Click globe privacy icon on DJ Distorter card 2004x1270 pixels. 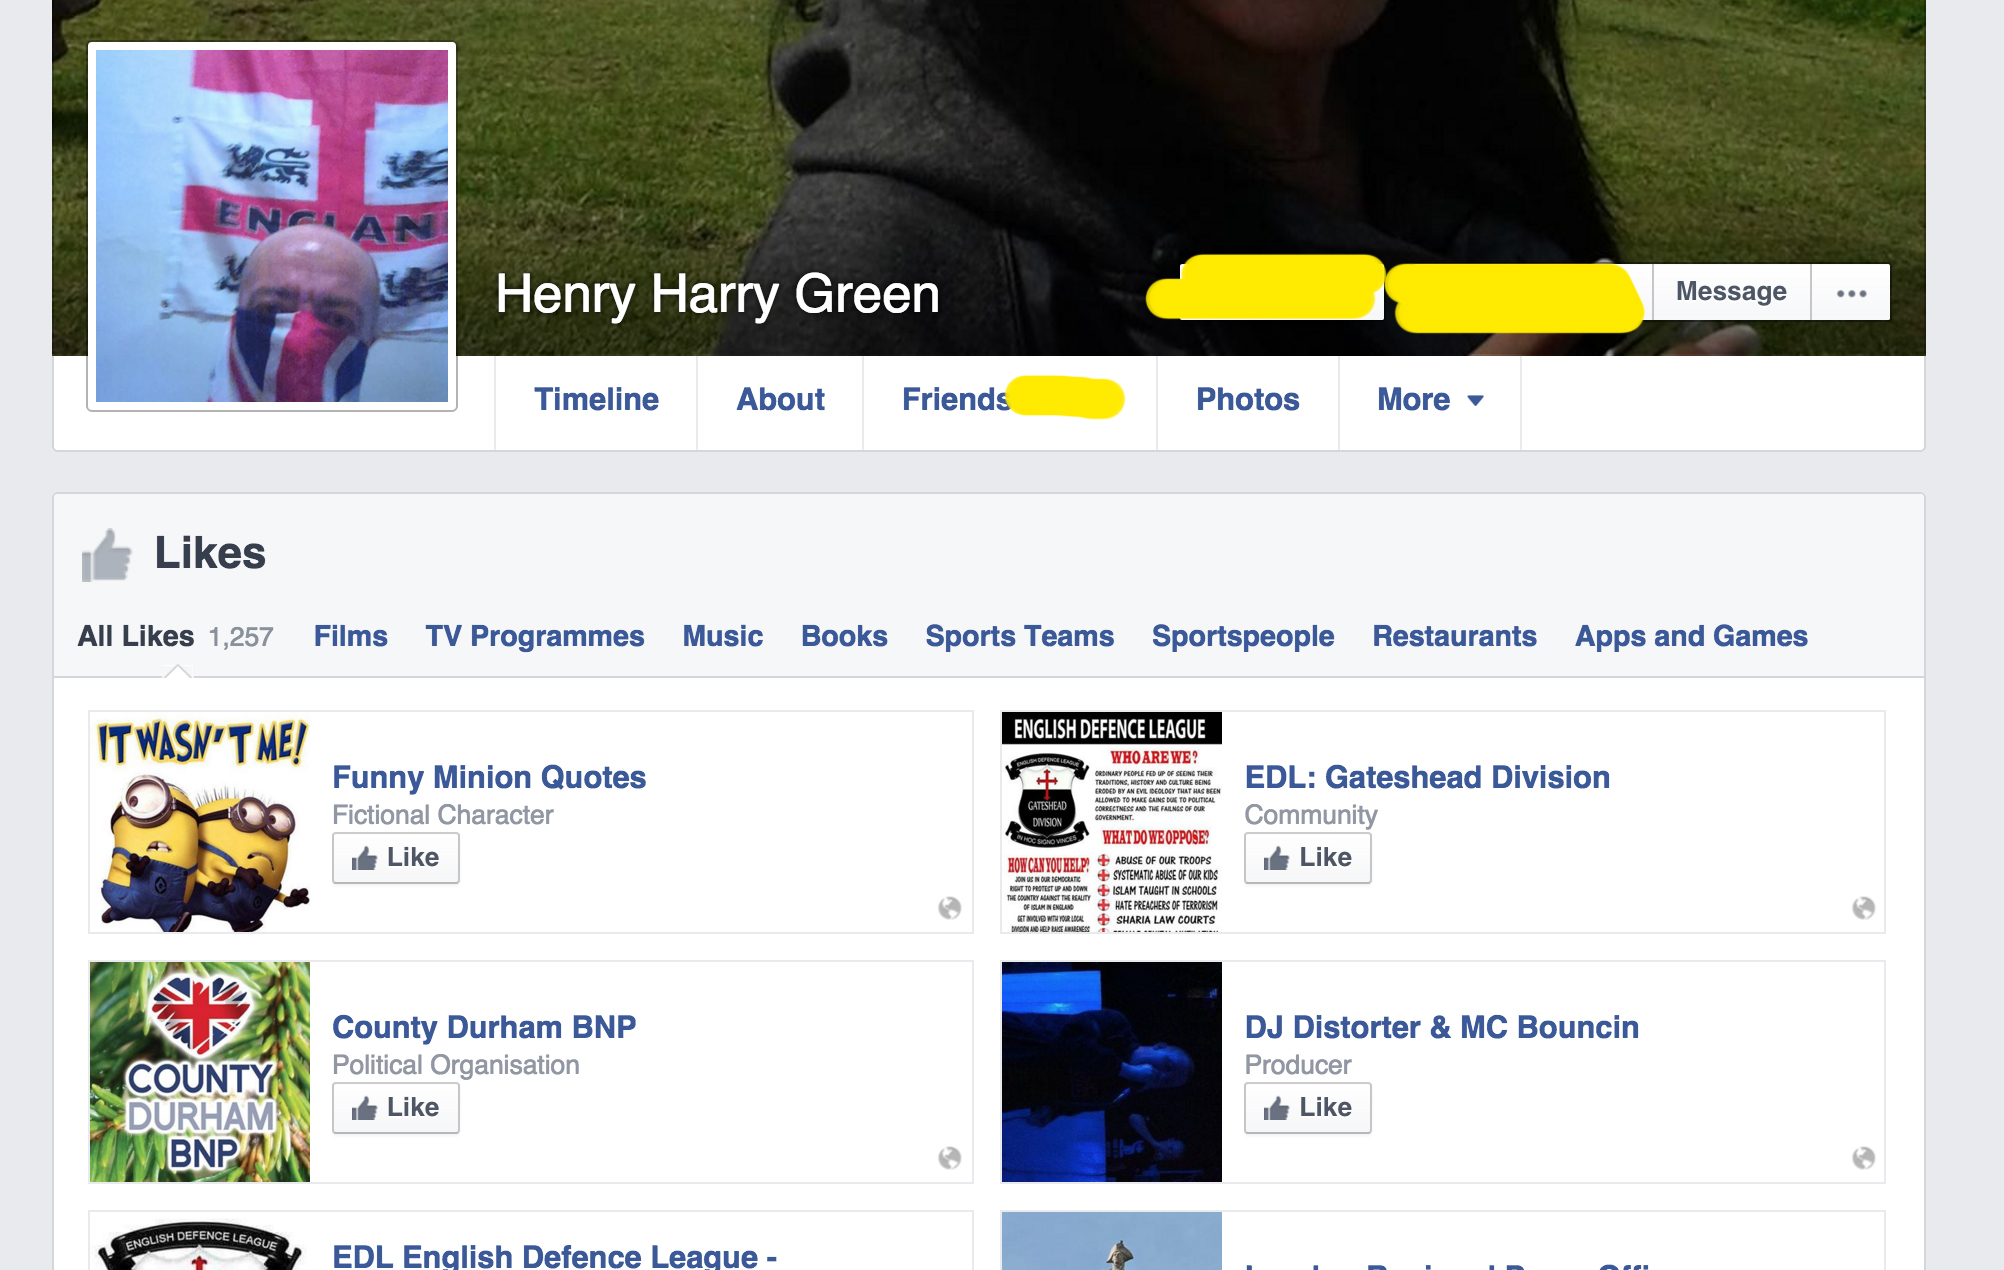tap(1863, 1158)
